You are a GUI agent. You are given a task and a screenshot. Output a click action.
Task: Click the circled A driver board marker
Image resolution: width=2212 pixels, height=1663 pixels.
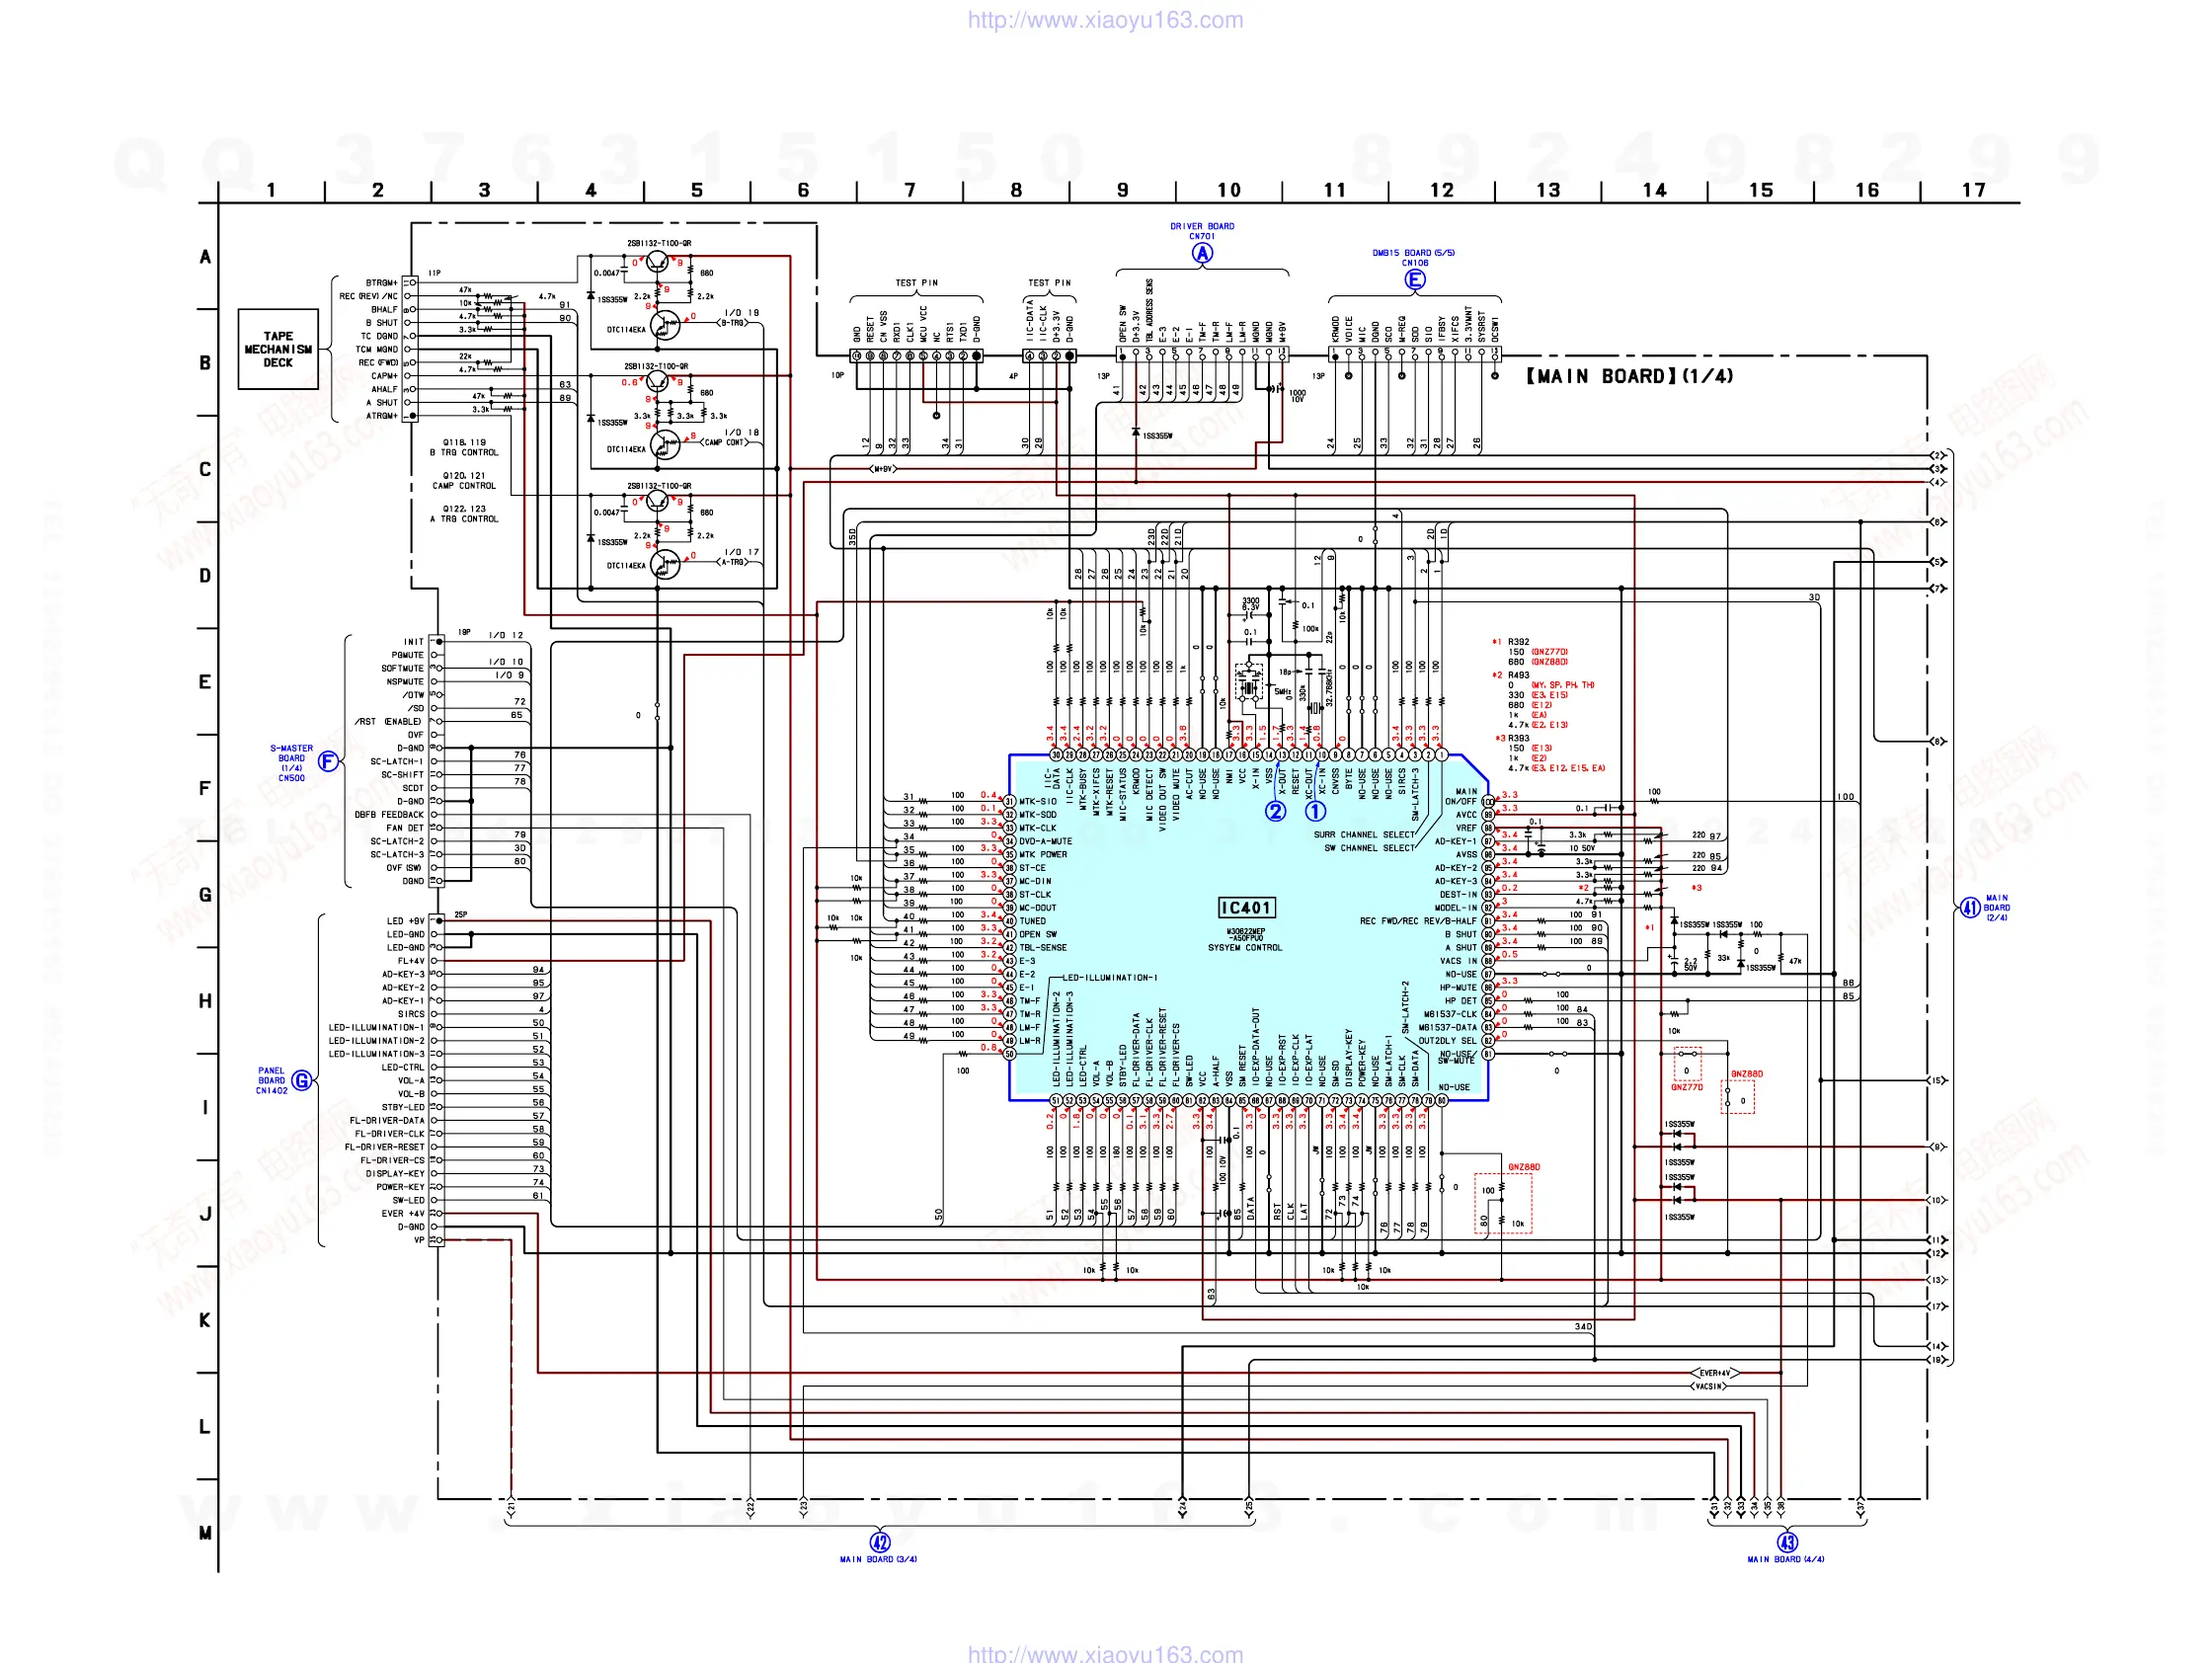(x=1202, y=253)
